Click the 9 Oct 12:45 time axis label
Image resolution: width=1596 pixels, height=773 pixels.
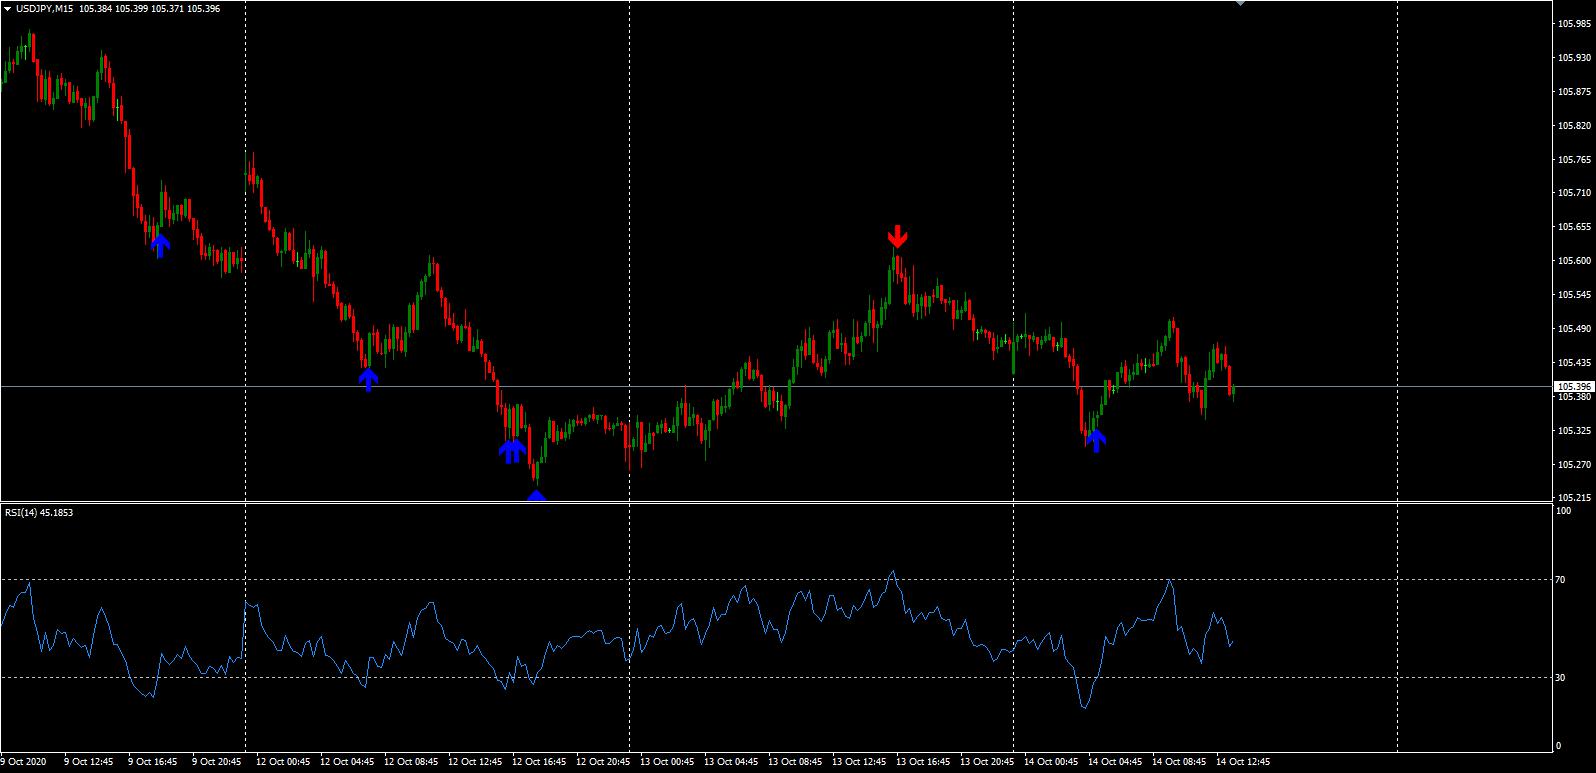point(89,762)
